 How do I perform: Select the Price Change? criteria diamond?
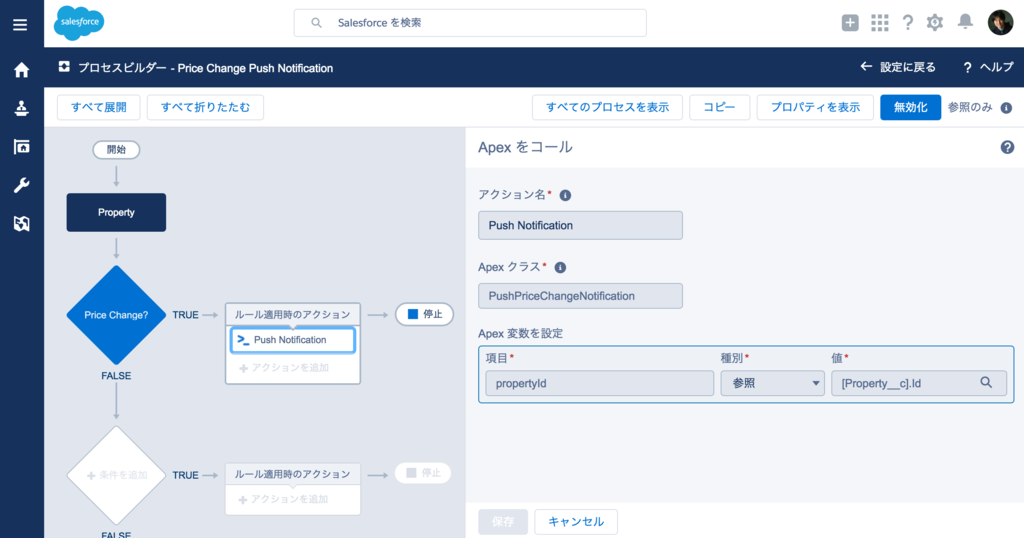point(116,315)
